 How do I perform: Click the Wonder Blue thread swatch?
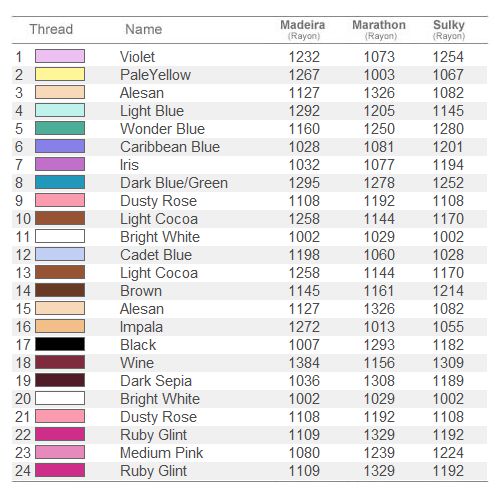pyautogui.click(x=60, y=128)
